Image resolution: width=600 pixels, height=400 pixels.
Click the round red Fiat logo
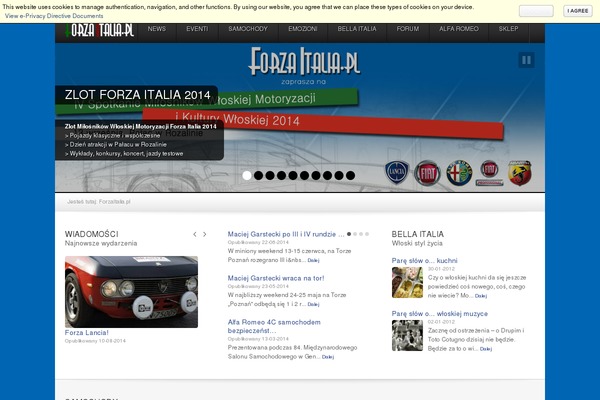[x=427, y=173]
